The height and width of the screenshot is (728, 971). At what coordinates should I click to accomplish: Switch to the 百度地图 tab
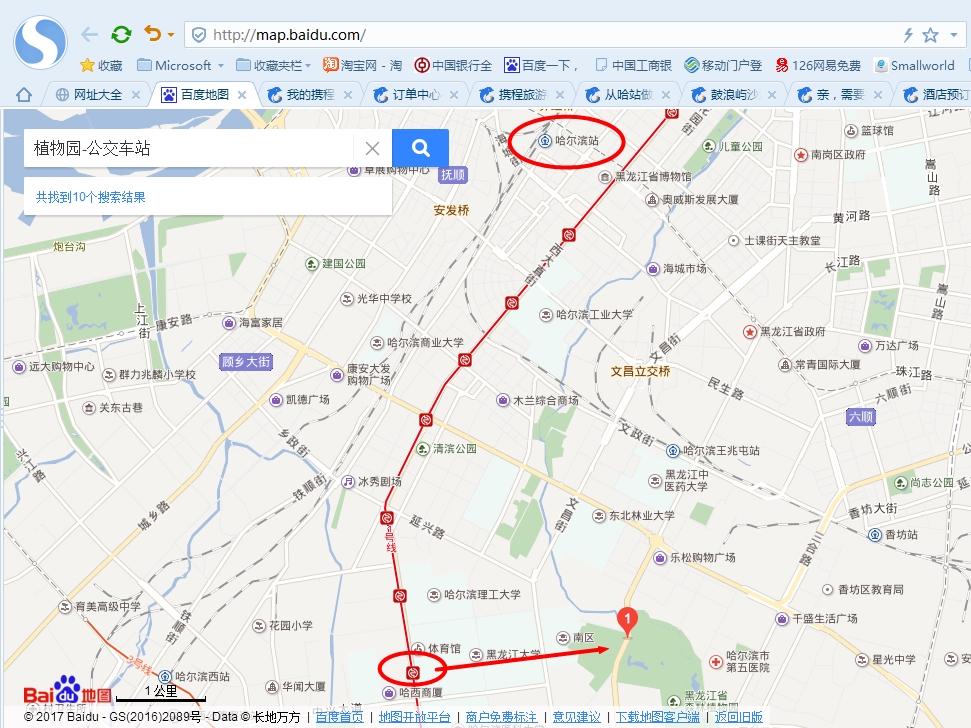[204, 95]
